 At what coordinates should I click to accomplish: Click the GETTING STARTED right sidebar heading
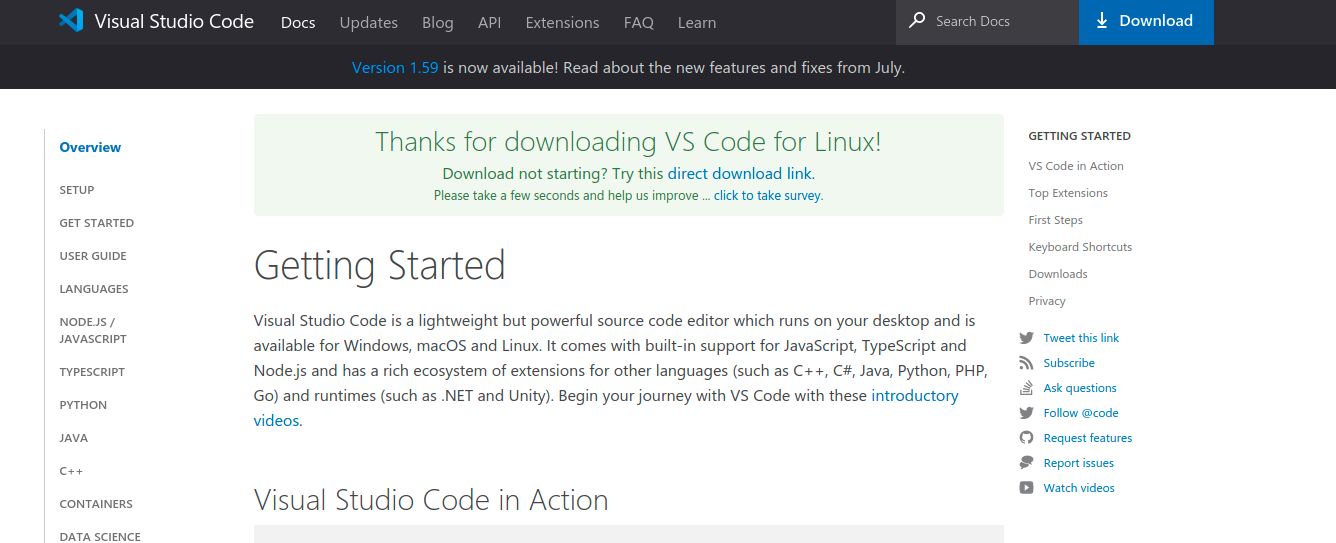point(1080,136)
